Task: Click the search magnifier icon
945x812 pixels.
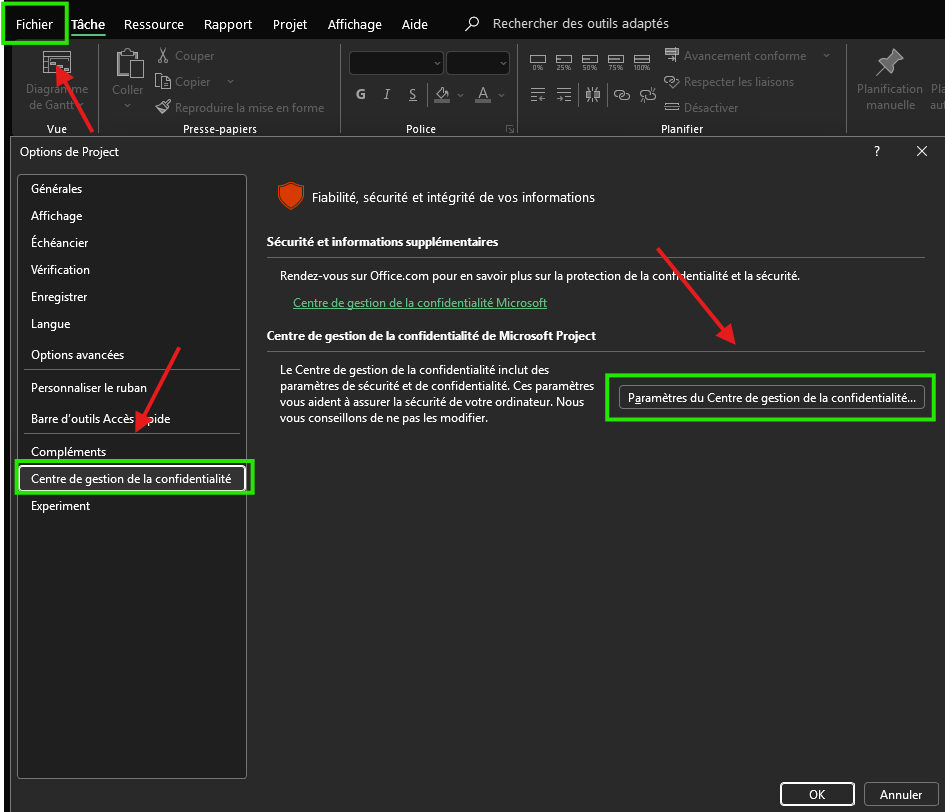Action: 472,24
